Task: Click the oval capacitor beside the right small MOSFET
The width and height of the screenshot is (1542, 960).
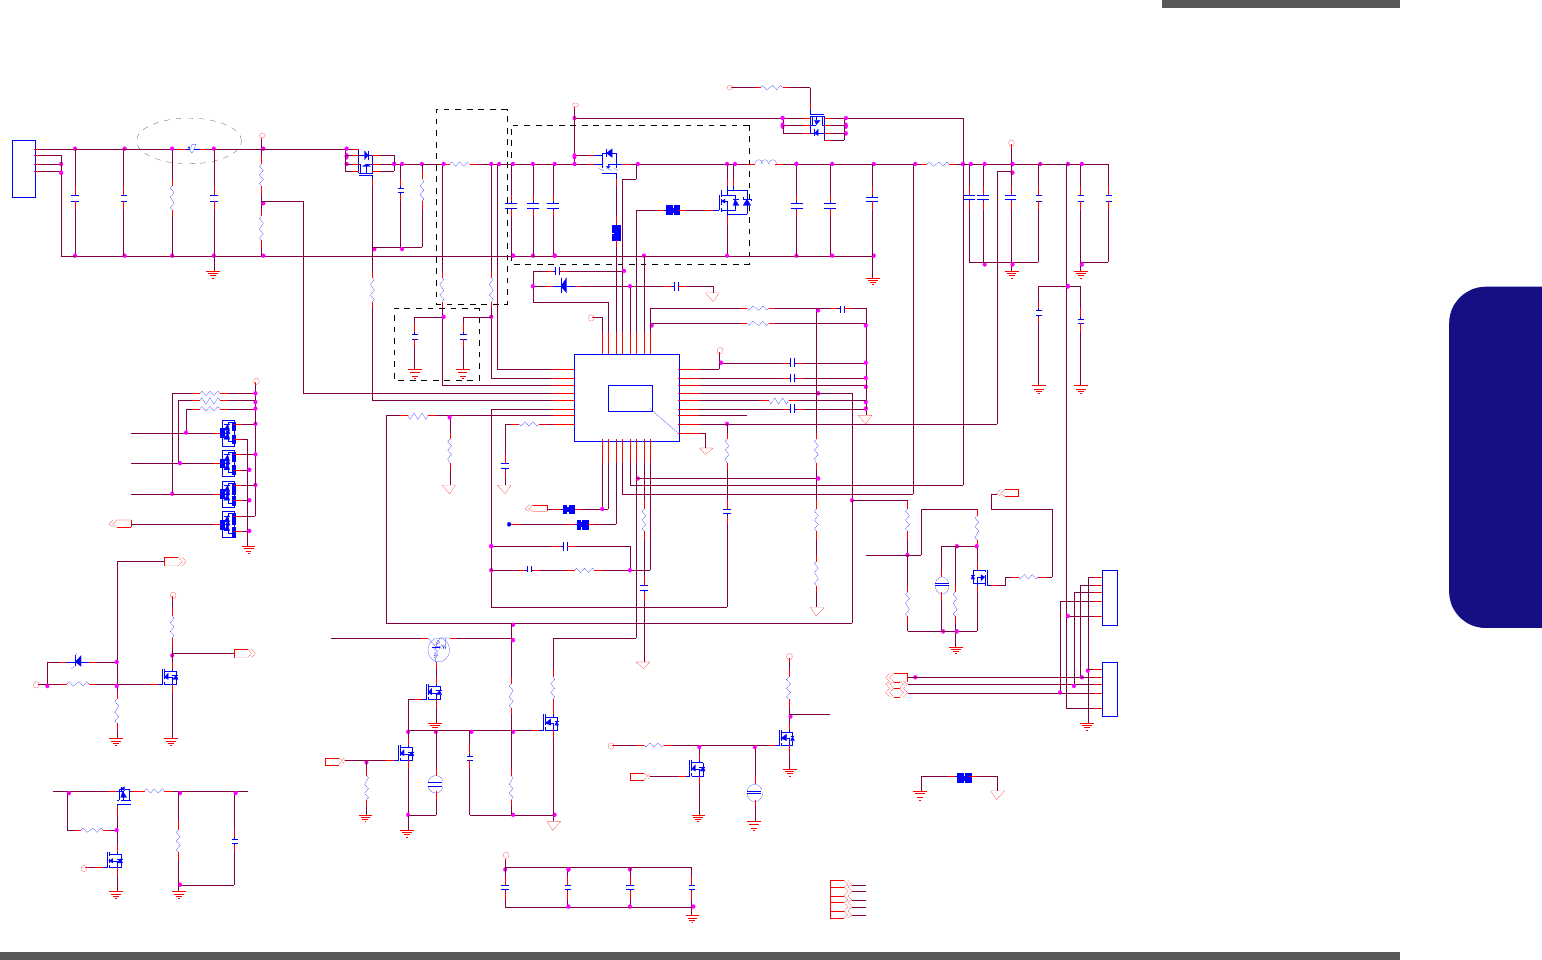Action: click(x=941, y=585)
